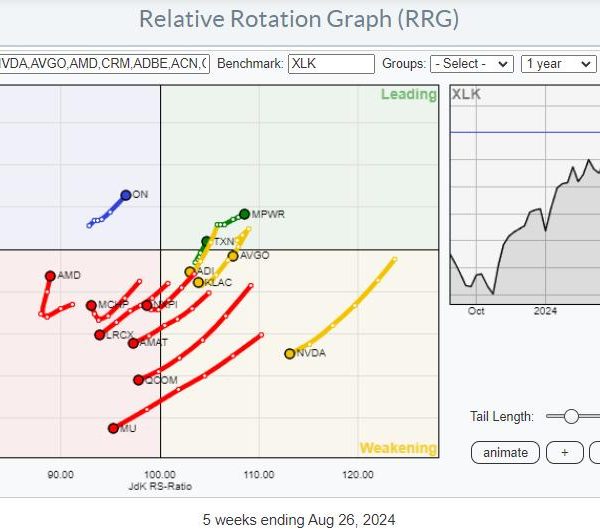Click the 90.00 axis value
This screenshot has width=600, height=529.
60,475
